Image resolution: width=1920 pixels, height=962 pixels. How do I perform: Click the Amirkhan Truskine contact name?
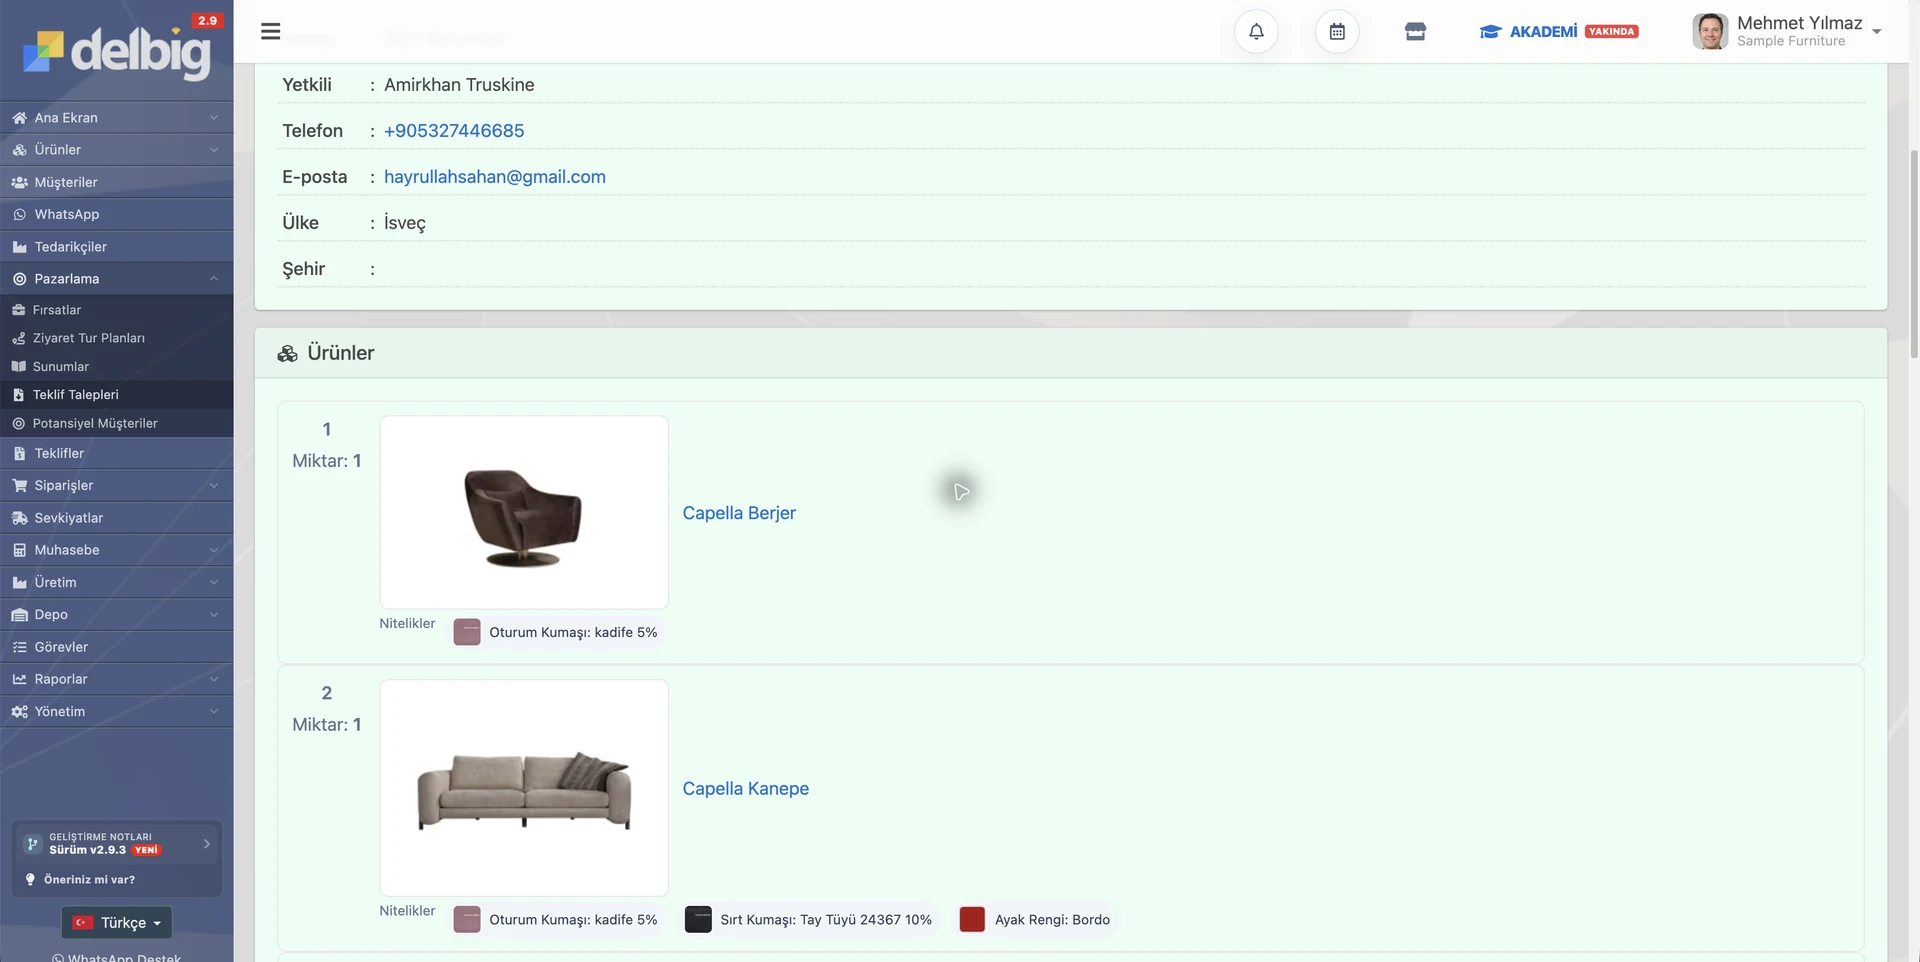click(x=459, y=85)
